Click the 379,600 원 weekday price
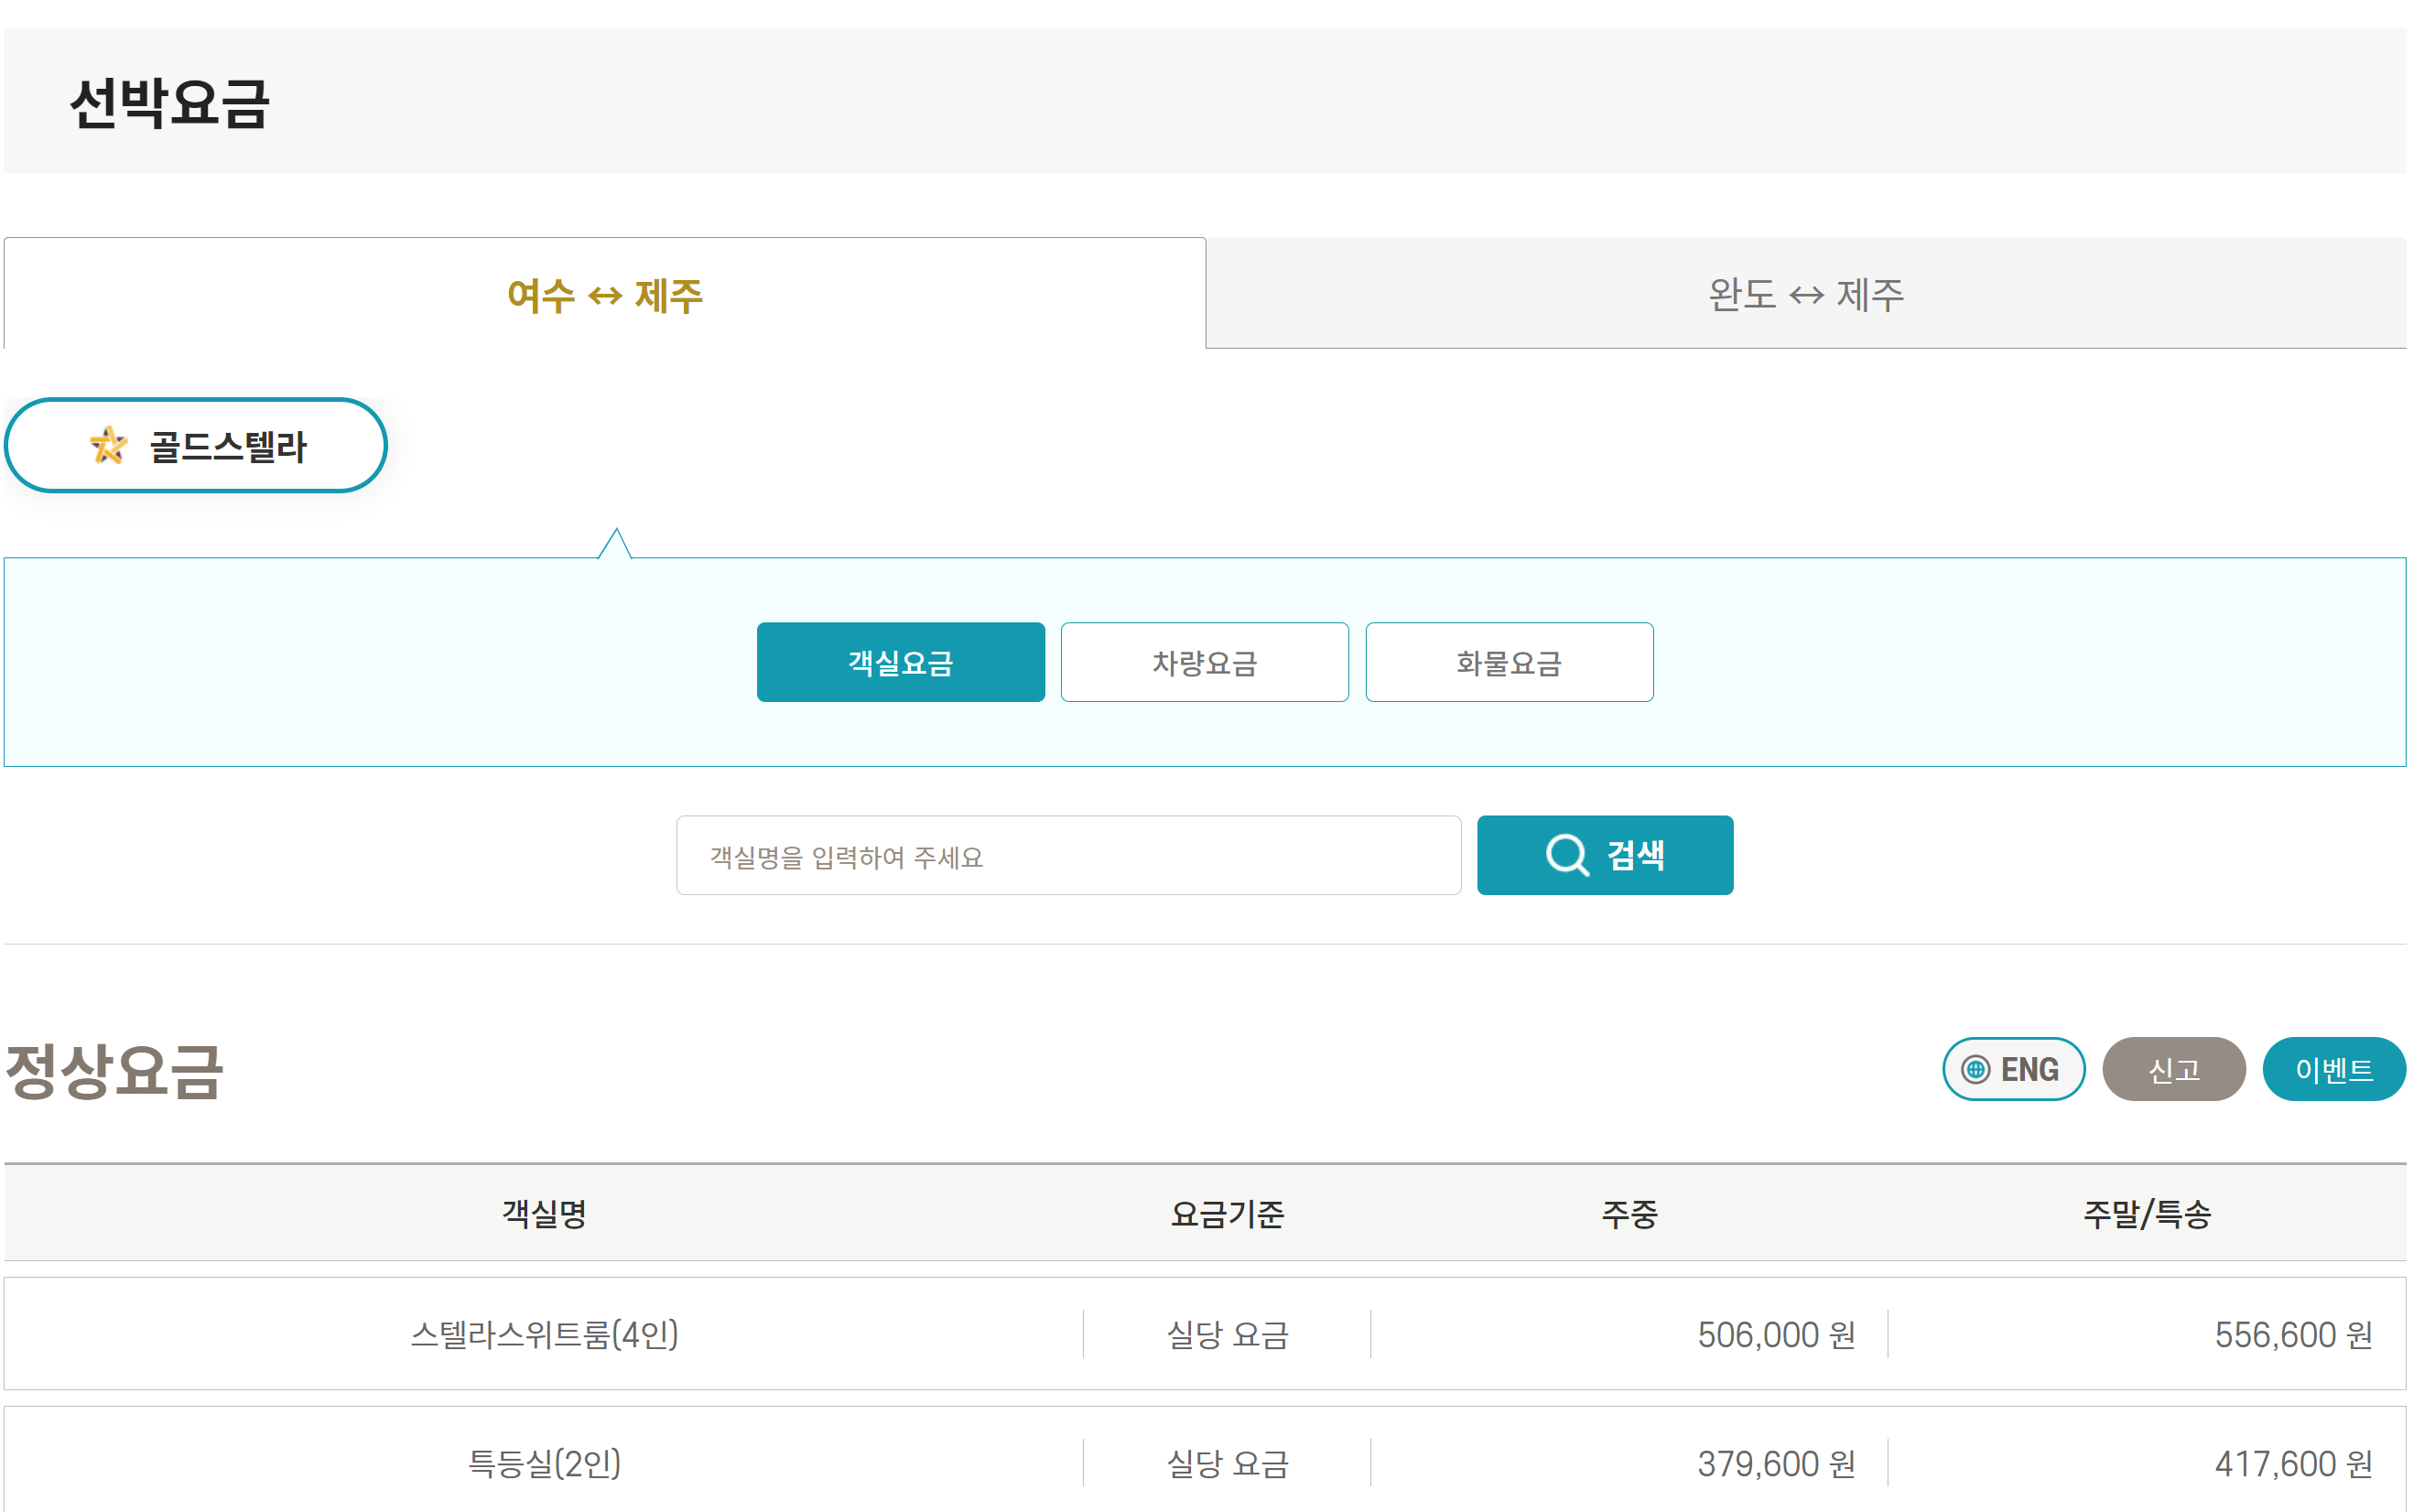The image size is (2435, 1512). point(1777,1464)
